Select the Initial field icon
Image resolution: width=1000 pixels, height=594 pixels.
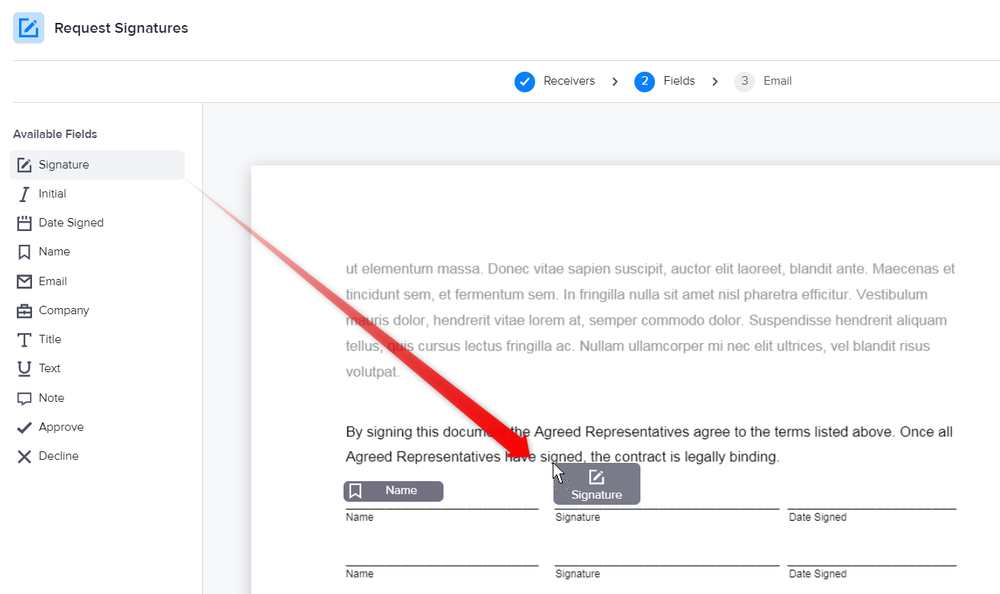24,194
